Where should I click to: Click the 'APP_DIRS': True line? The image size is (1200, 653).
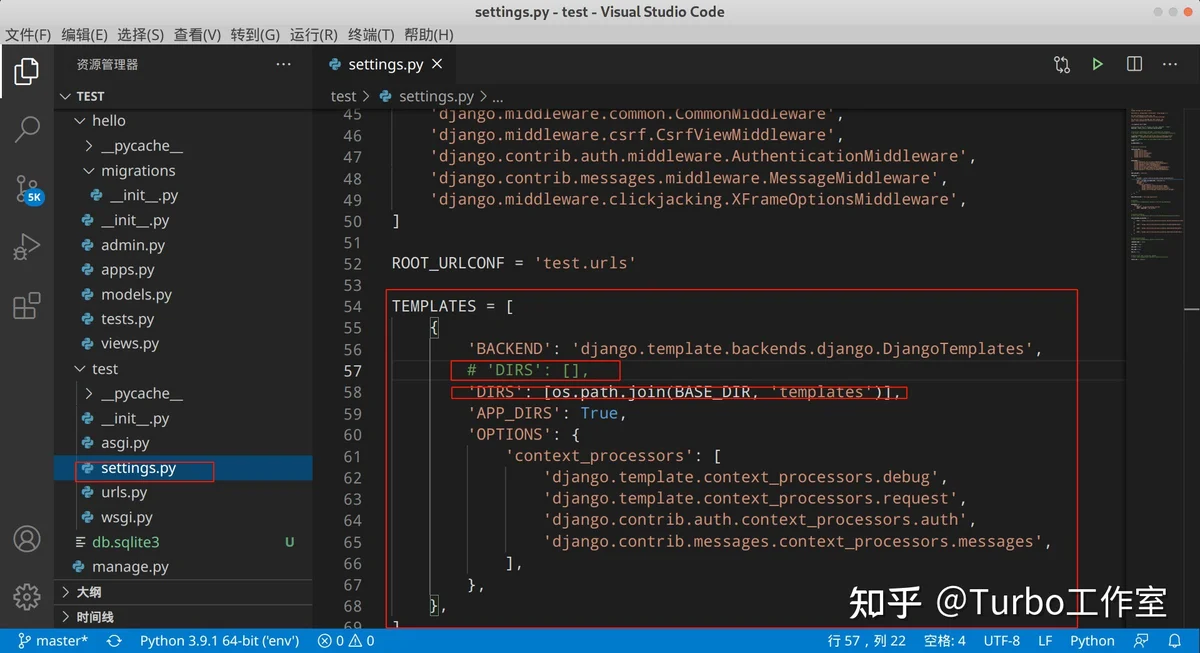pos(547,413)
